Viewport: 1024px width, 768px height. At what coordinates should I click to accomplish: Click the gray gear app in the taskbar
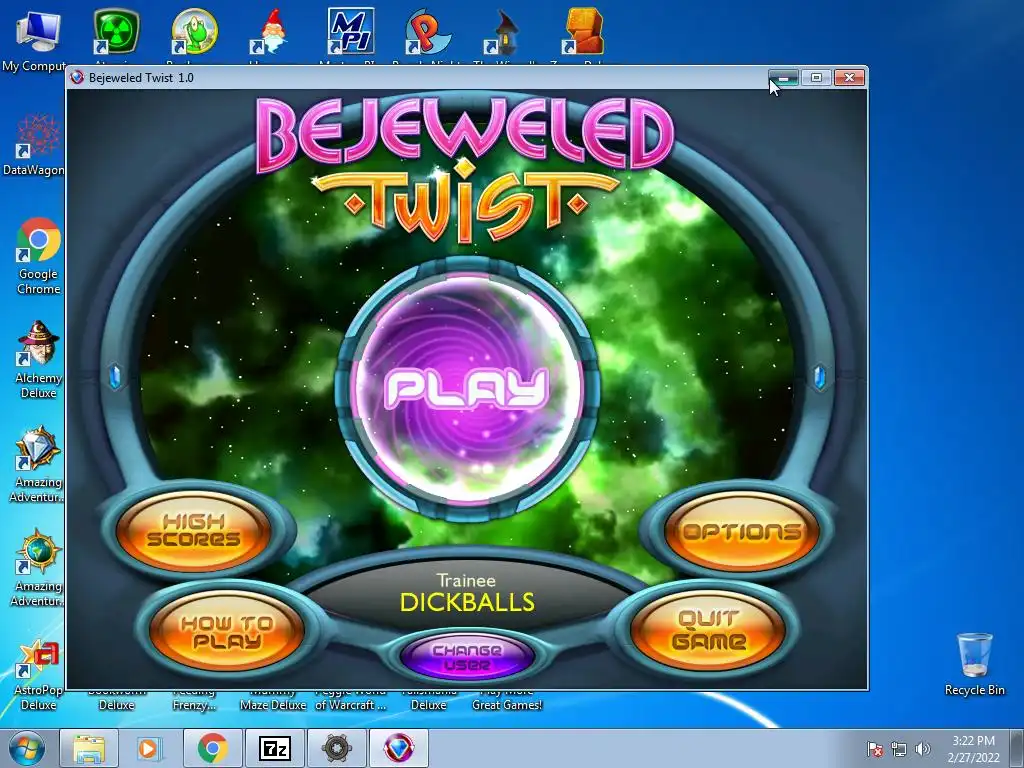(x=336, y=748)
